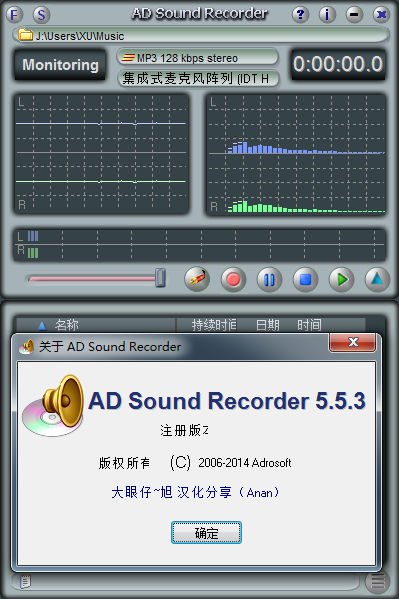
Task: Click the small speaker icon in dialog title bar
Action: click(26, 346)
